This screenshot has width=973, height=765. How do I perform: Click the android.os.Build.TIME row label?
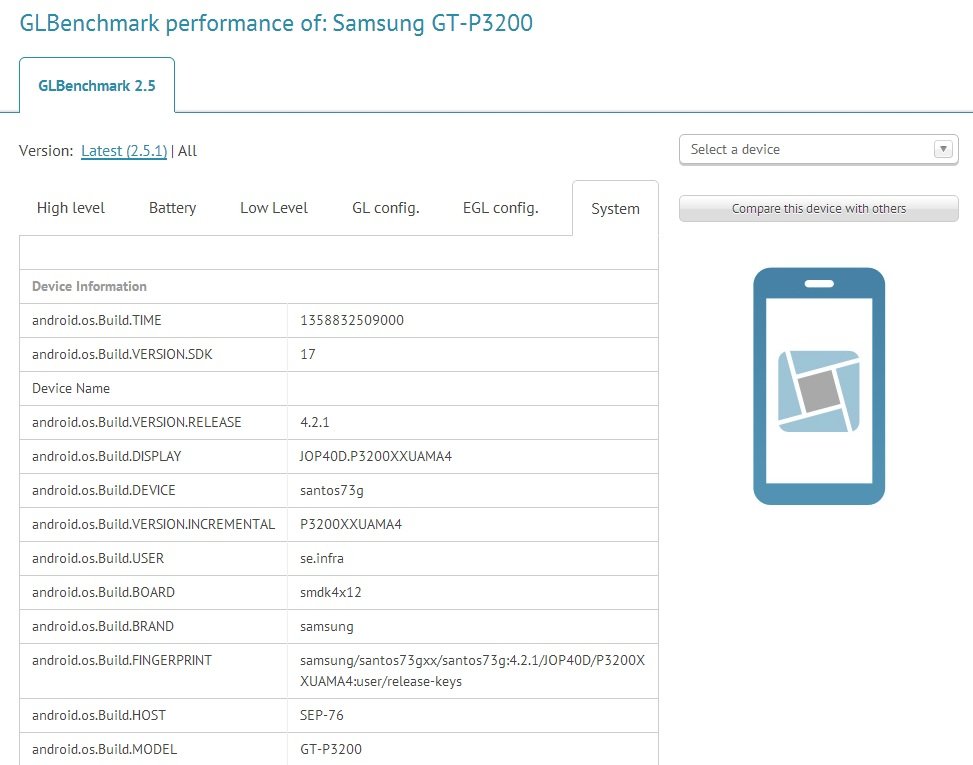(97, 320)
